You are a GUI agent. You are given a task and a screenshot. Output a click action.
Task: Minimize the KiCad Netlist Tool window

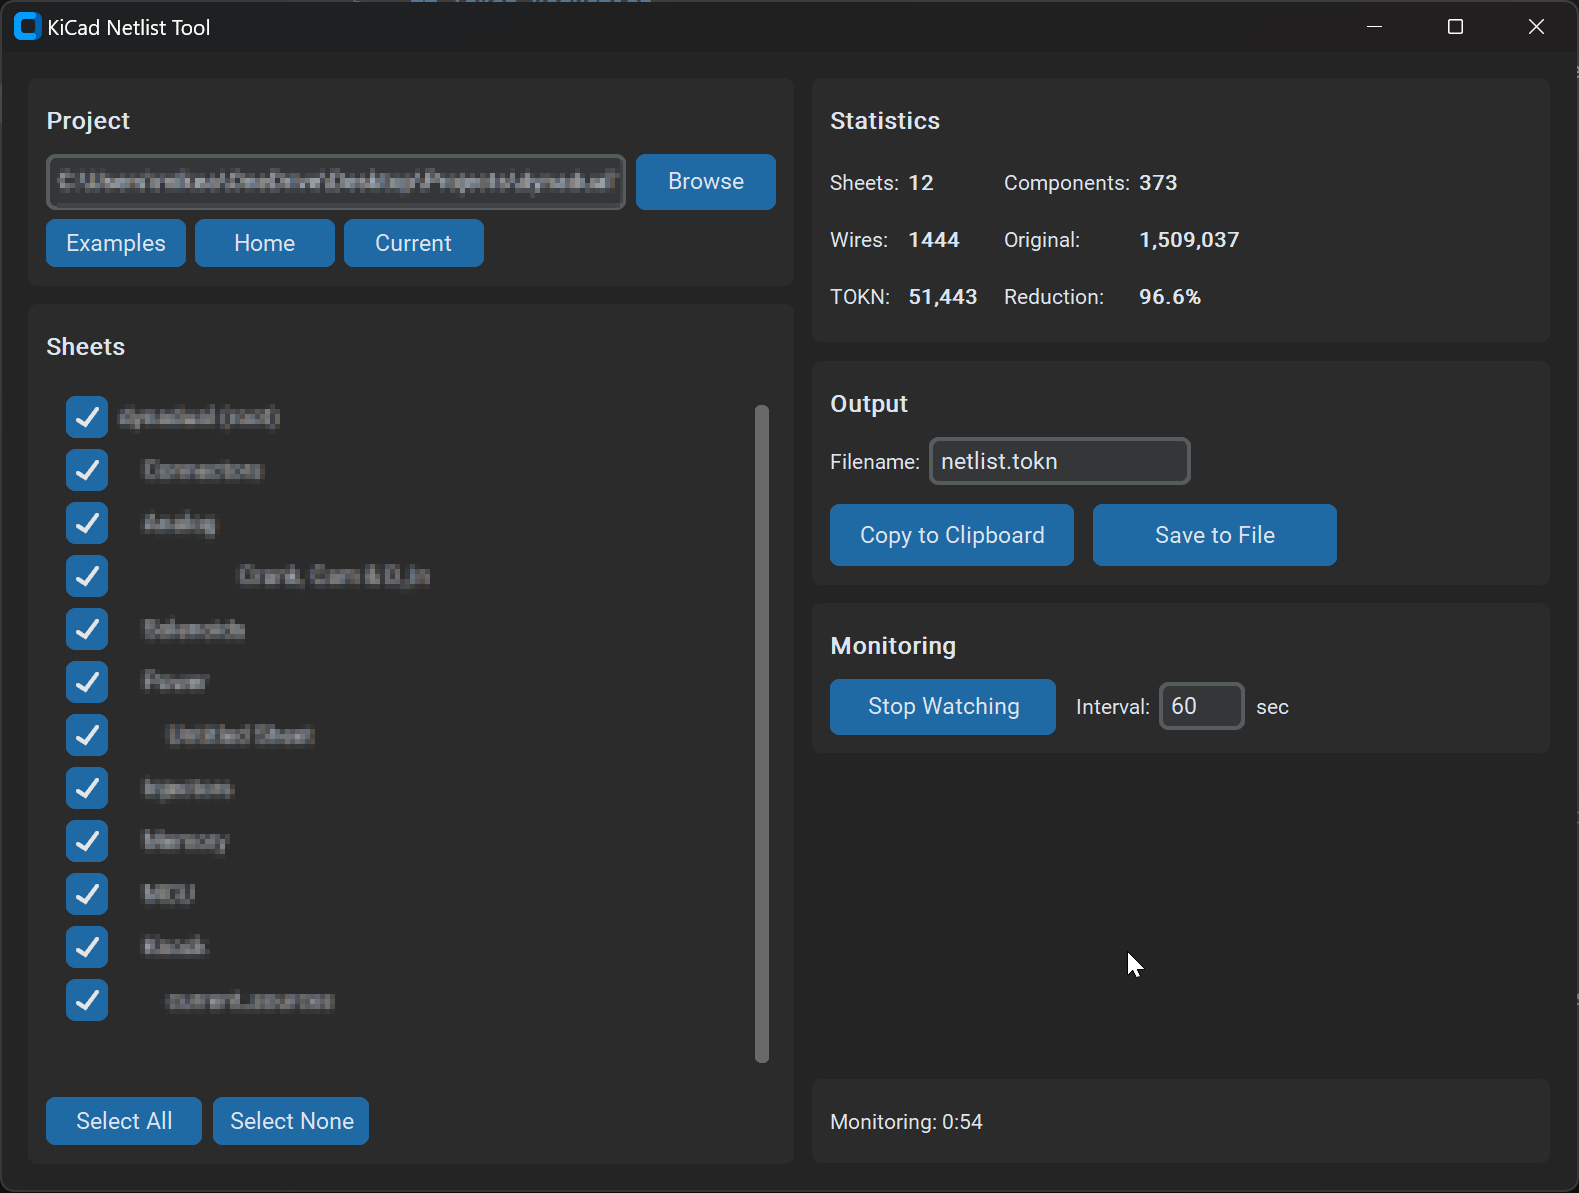pyautogui.click(x=1375, y=27)
